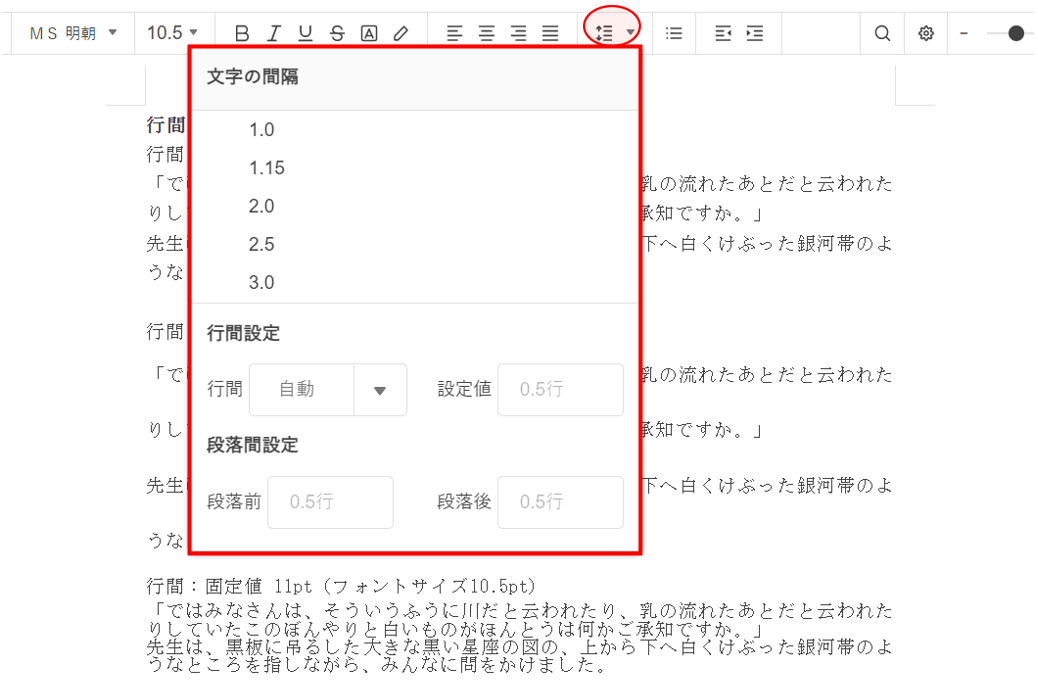Viewport: 1038px width, 686px height.
Task: Justify text alignment
Action: [x=550, y=33]
